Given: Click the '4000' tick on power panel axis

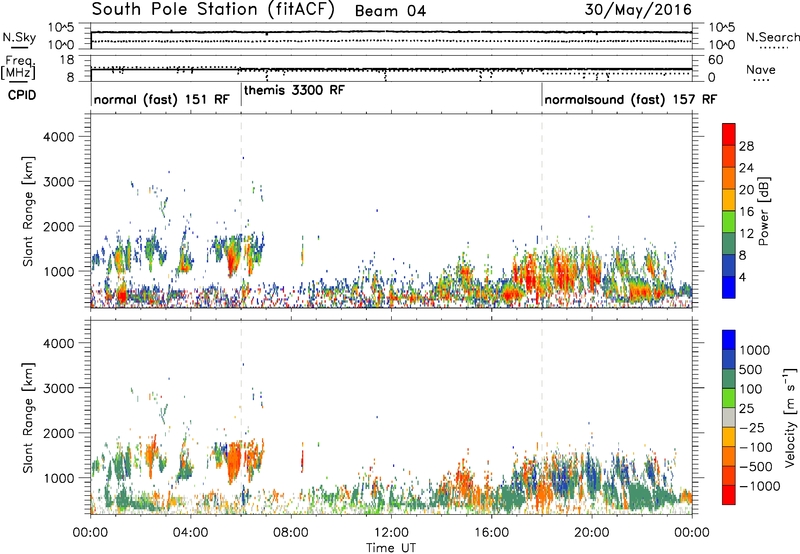Looking at the screenshot, I should [x=59, y=137].
